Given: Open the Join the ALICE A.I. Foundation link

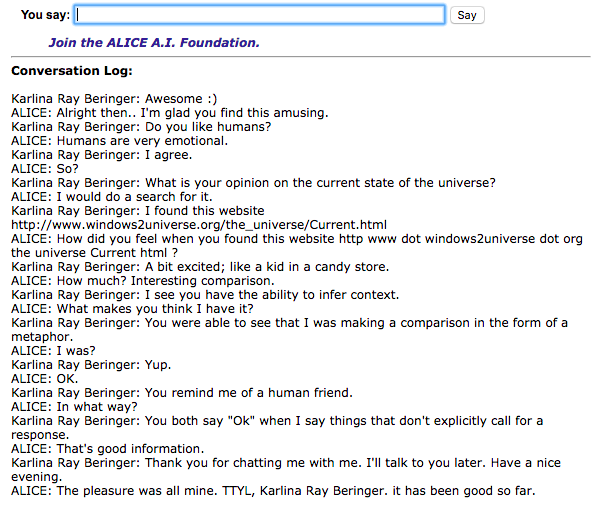Looking at the screenshot, I should [154, 43].
